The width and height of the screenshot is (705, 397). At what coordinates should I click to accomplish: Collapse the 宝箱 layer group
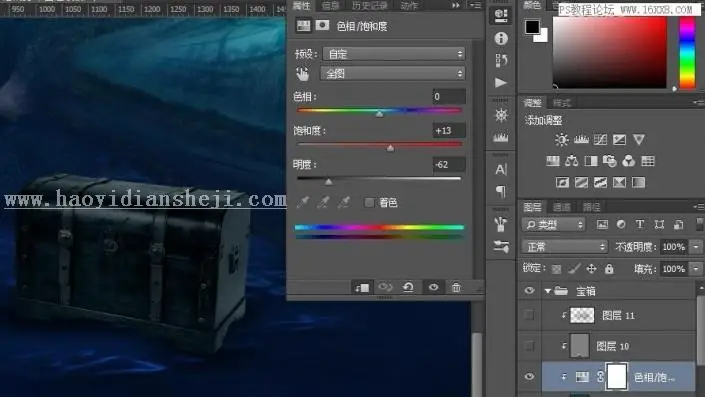548,291
